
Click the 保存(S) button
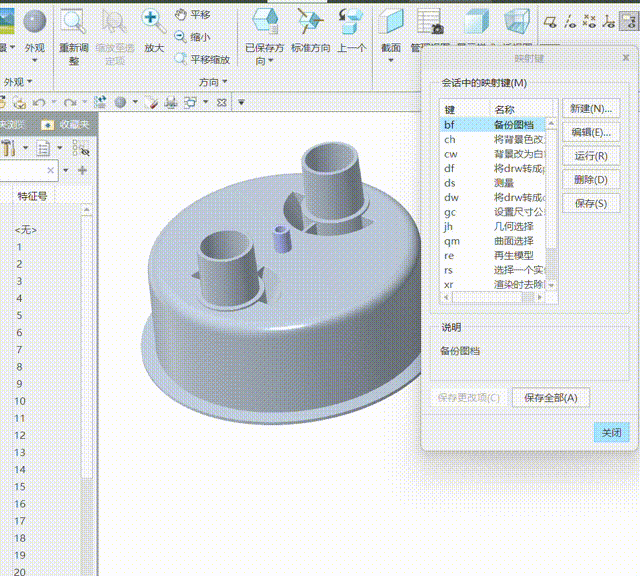[x=591, y=203]
